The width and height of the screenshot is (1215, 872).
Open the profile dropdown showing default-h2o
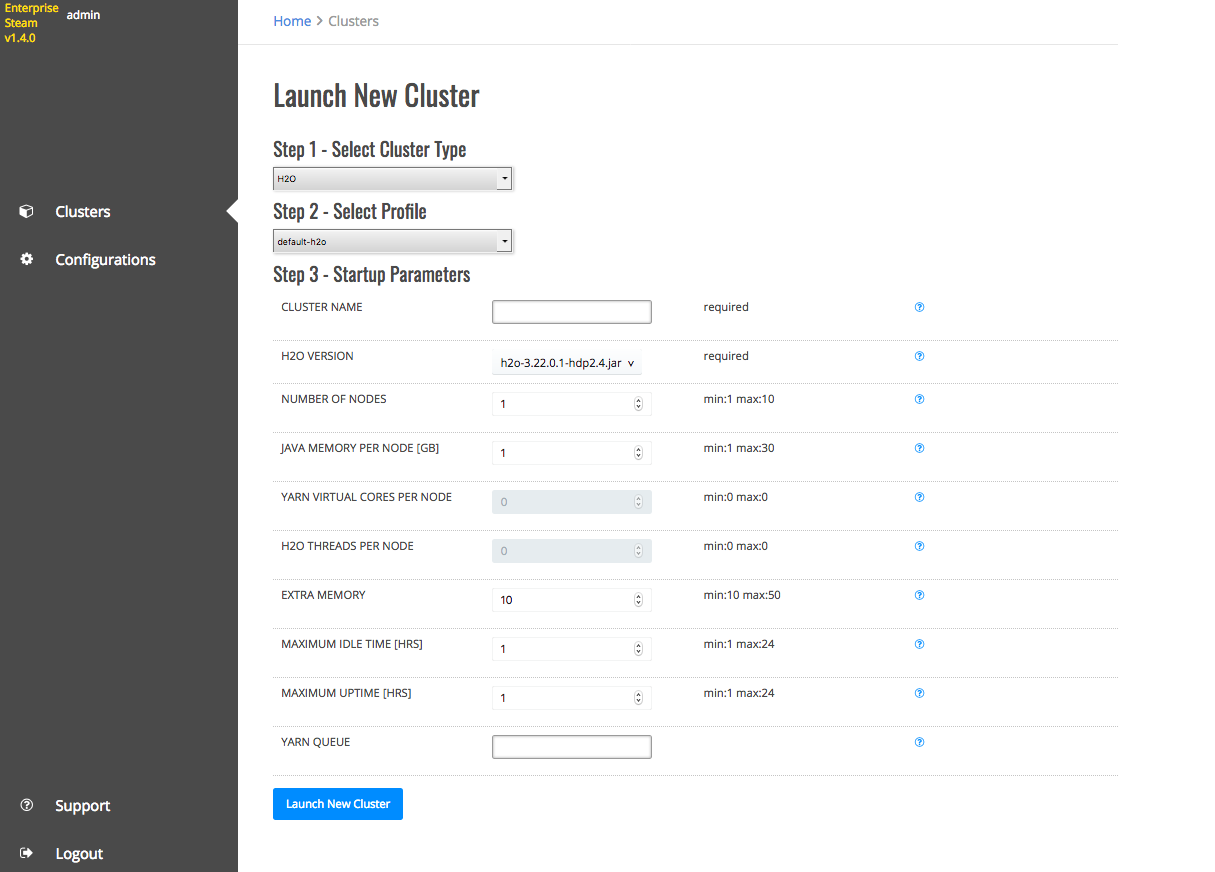pos(392,241)
